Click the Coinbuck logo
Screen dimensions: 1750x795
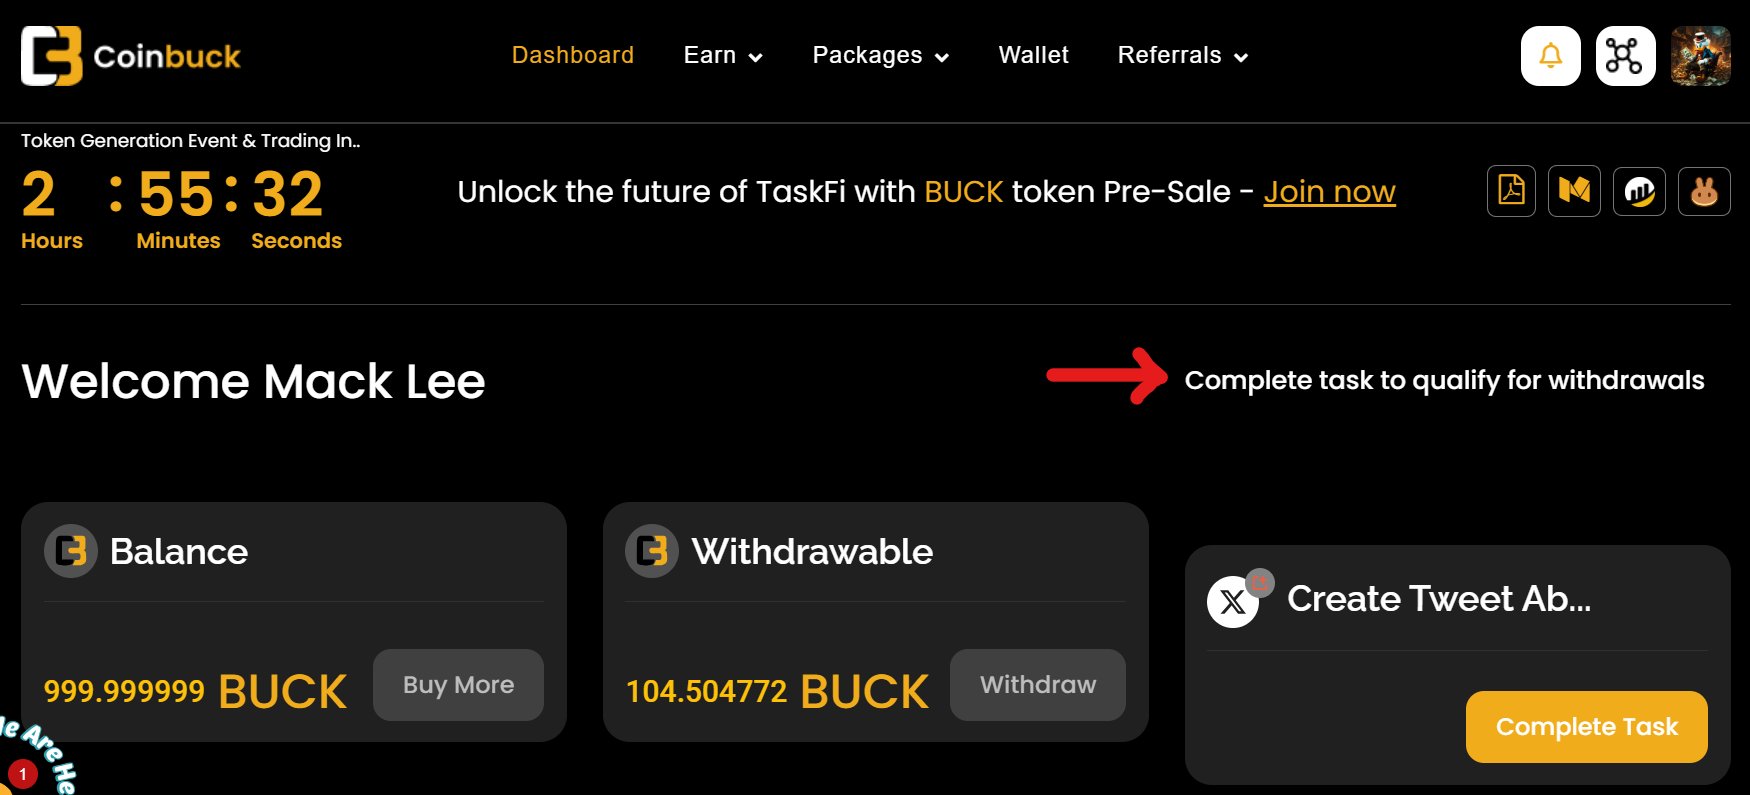[x=131, y=56]
